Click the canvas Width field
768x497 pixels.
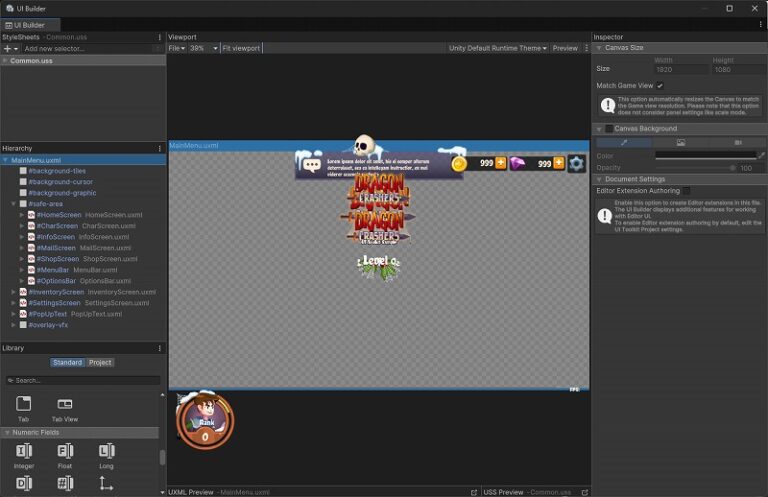(x=681, y=70)
